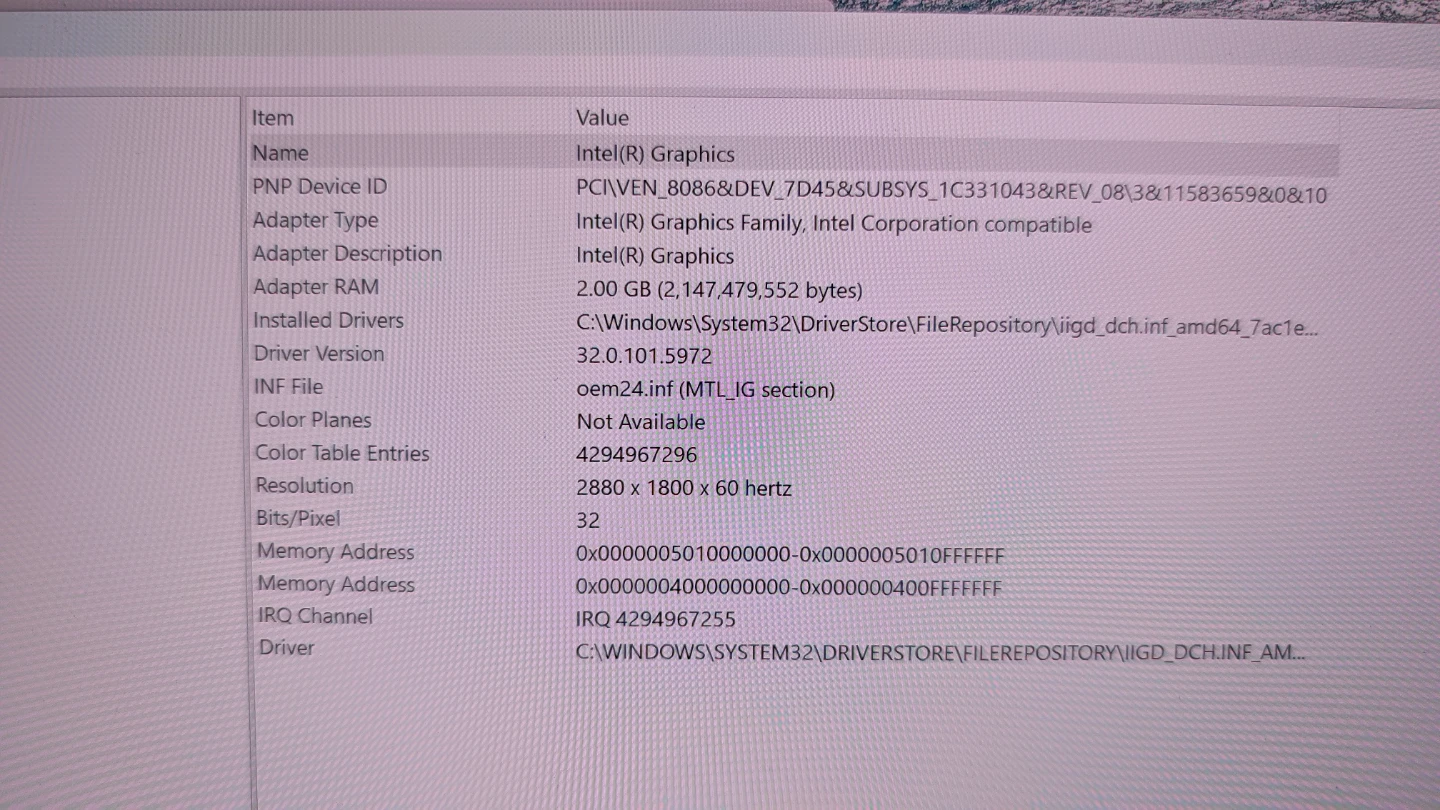This screenshot has height=810, width=1440.
Task: Select the oem24.inf (MTL_IG section) value
Action: [705, 389]
